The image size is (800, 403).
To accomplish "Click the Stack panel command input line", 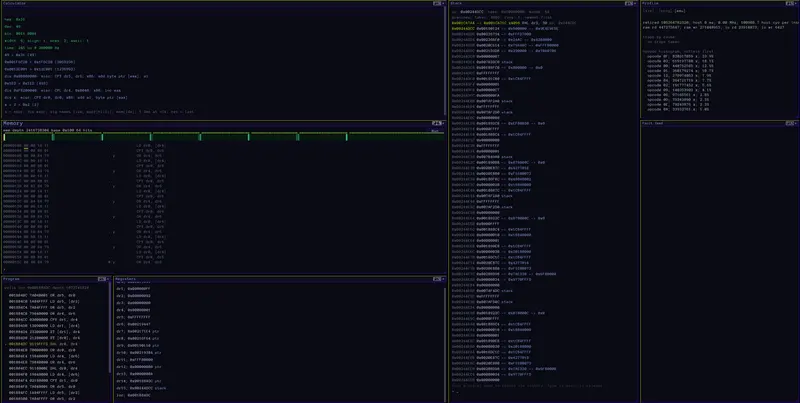I will click(x=543, y=392).
